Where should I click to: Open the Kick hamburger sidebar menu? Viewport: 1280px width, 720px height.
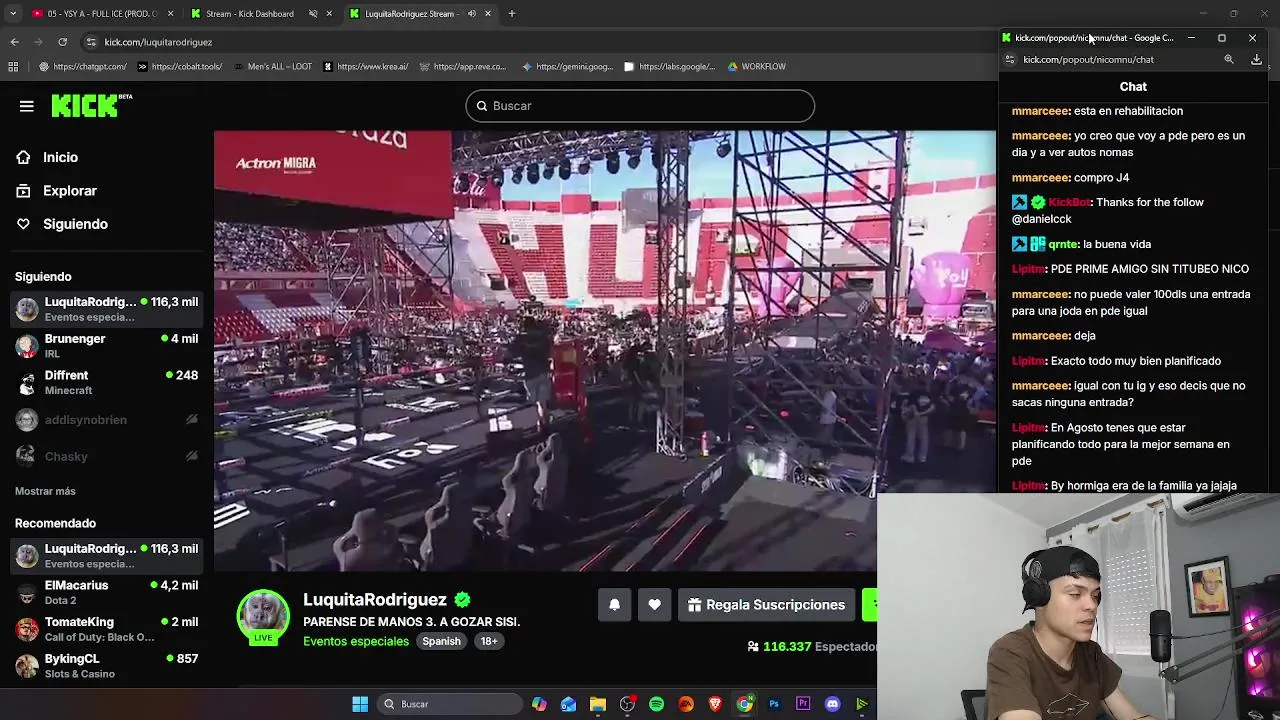[27, 106]
